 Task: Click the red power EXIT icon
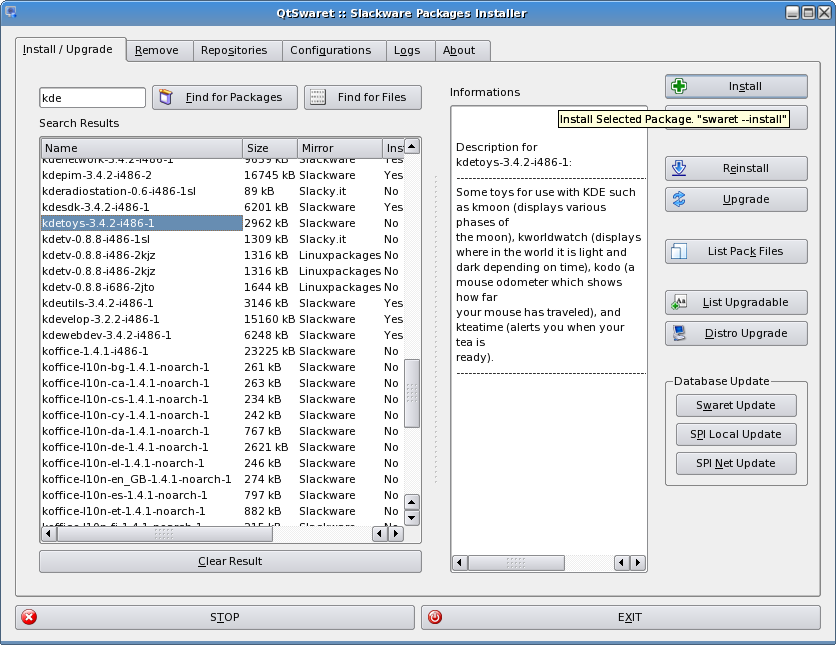[435, 617]
